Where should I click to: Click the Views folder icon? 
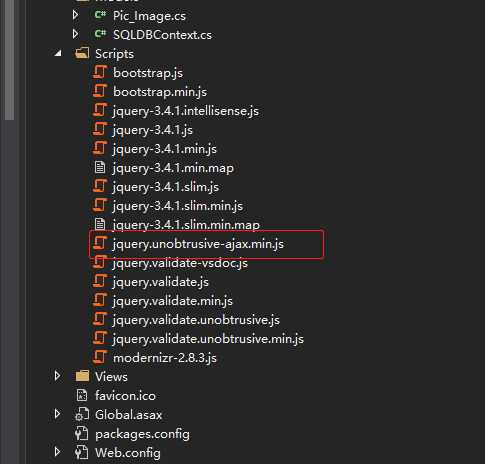point(82,376)
